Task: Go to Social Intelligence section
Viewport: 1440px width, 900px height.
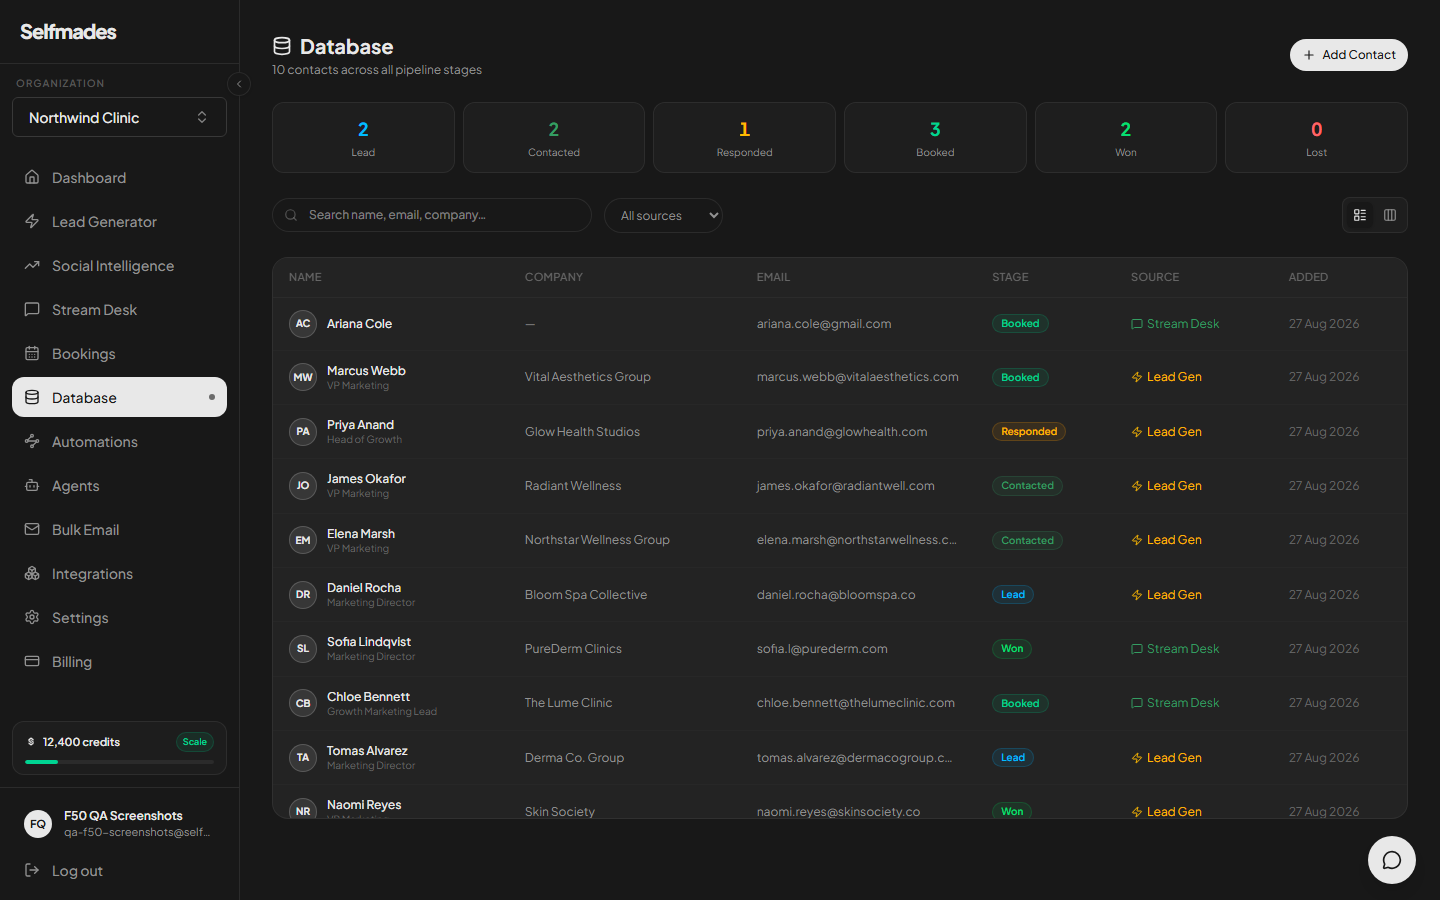Action: (x=119, y=266)
